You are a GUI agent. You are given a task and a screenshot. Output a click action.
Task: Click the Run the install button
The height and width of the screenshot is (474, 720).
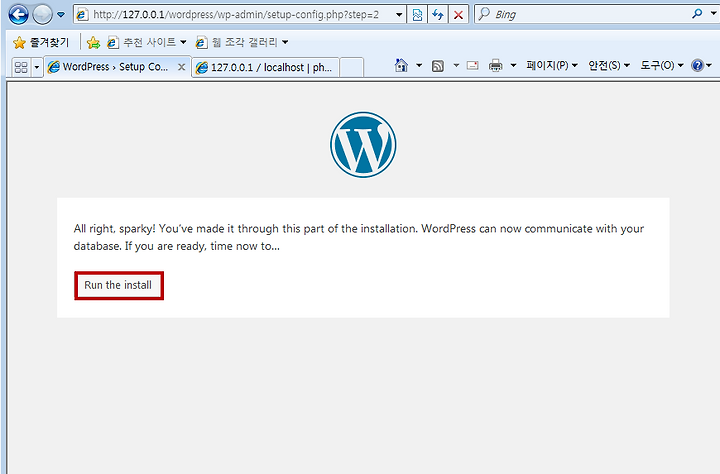[118, 285]
